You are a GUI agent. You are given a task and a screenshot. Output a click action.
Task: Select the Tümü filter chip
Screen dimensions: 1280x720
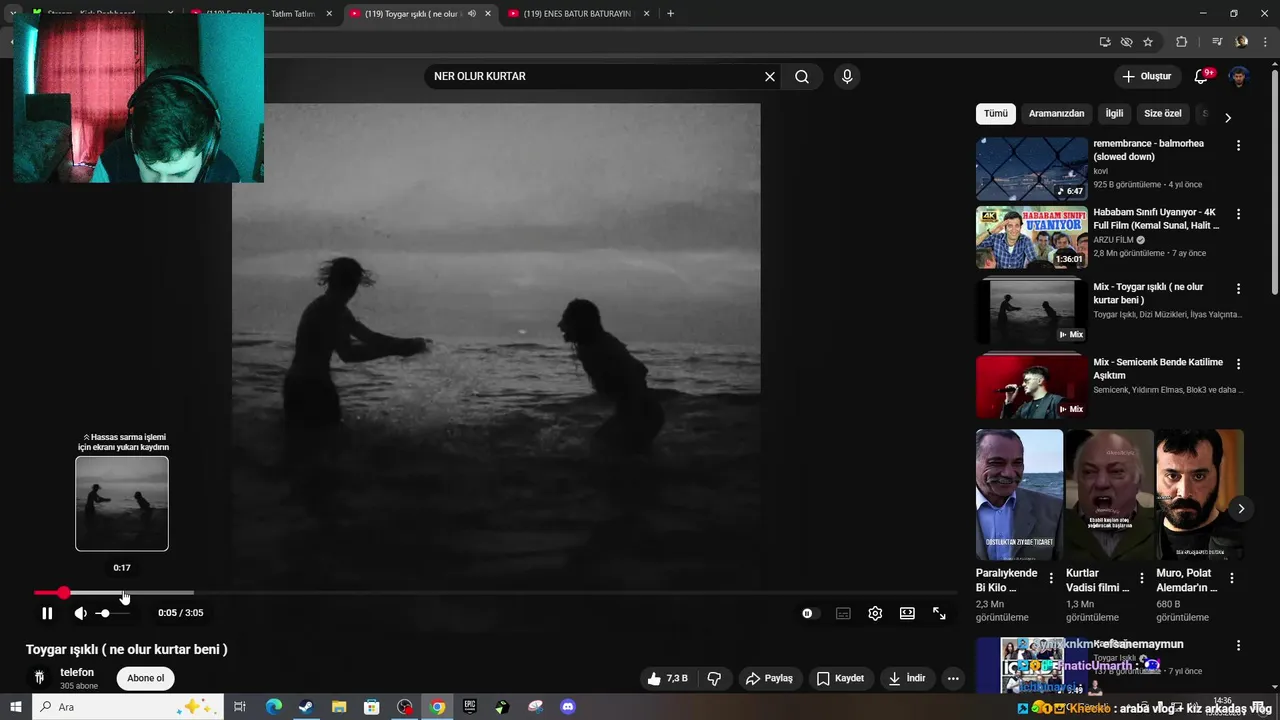point(996,114)
